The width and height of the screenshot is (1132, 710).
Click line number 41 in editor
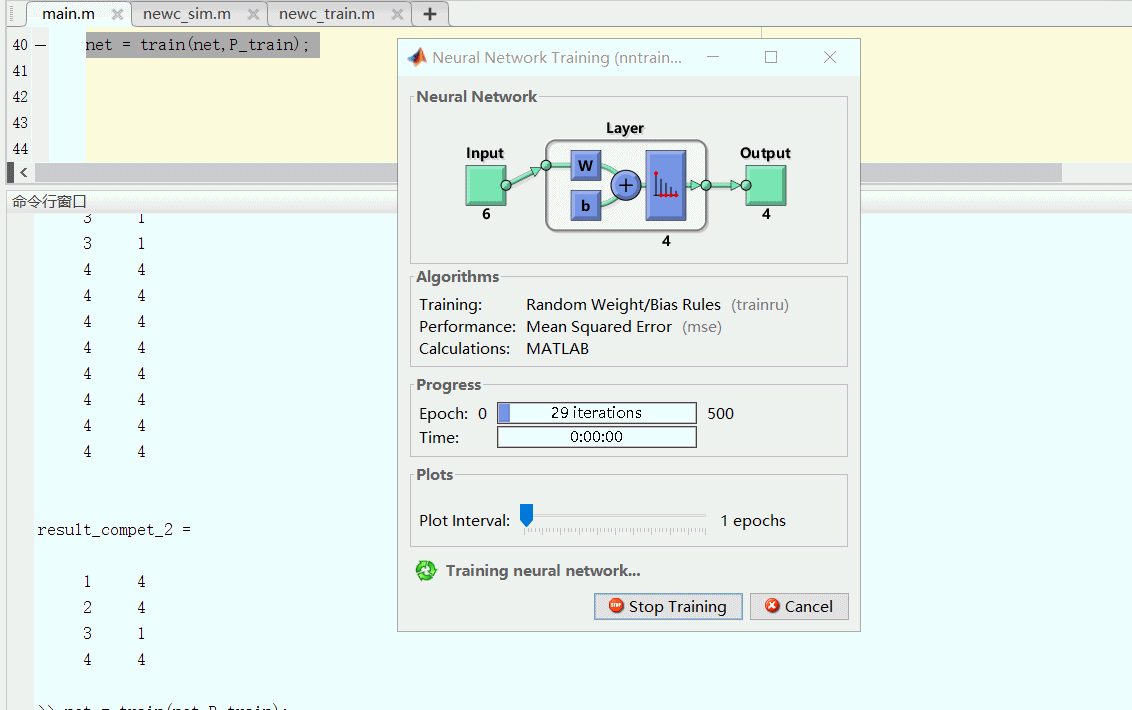coord(20,71)
